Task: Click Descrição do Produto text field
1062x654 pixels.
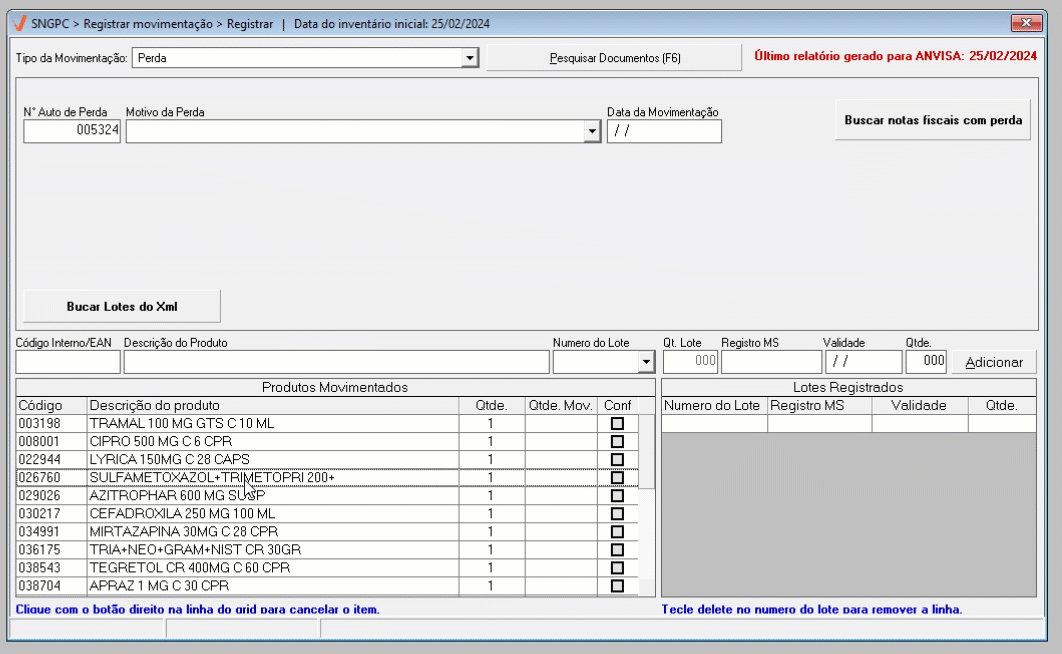Action: tap(336, 362)
